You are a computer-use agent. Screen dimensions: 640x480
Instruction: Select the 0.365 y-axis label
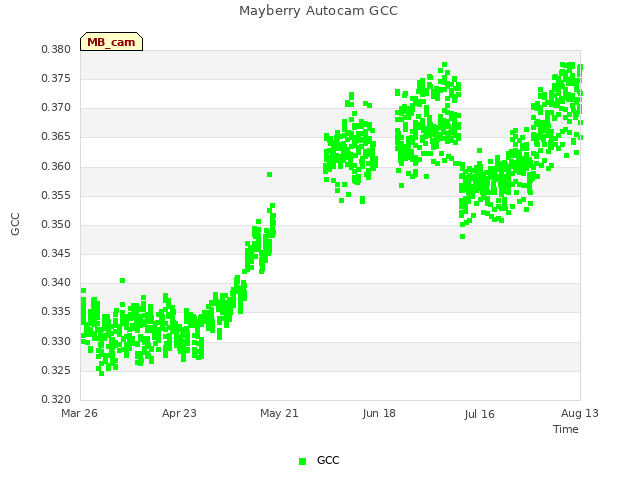coord(56,136)
